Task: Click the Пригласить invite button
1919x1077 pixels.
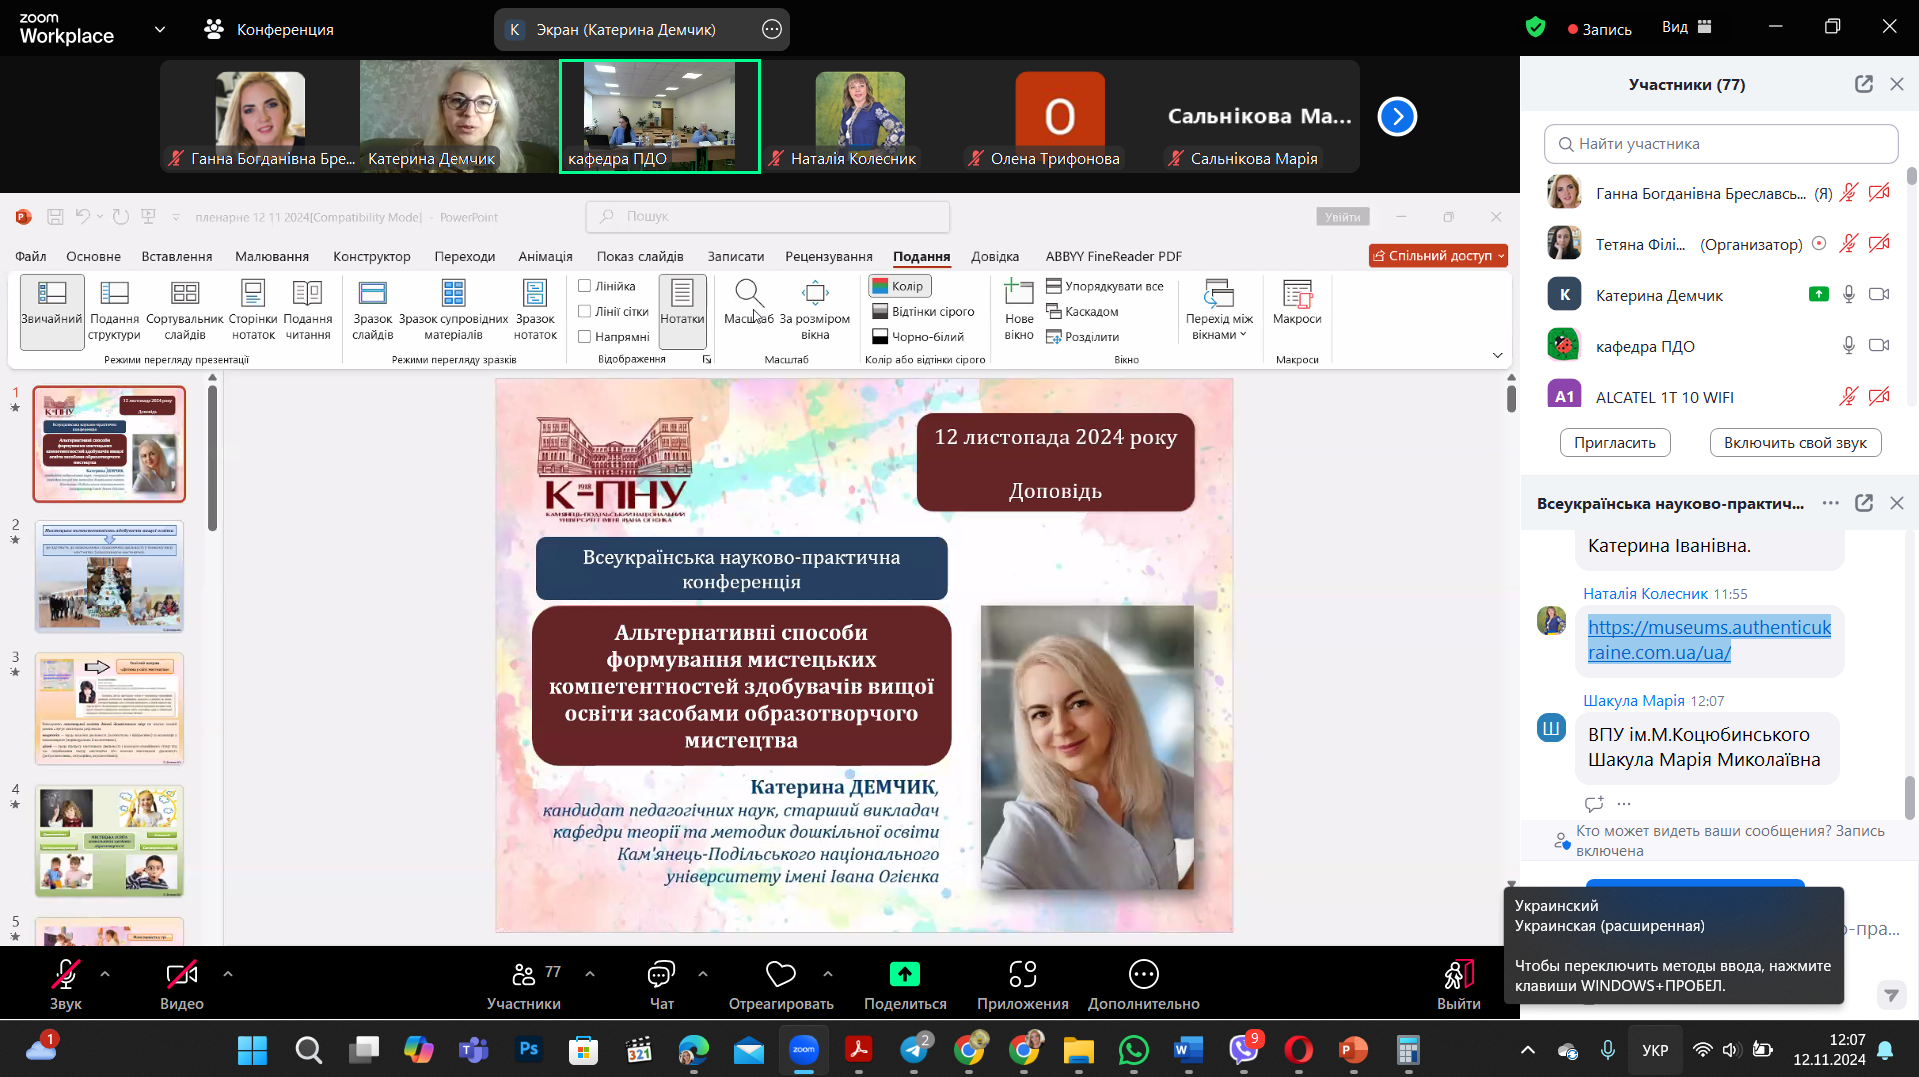Action: pyautogui.click(x=1614, y=443)
